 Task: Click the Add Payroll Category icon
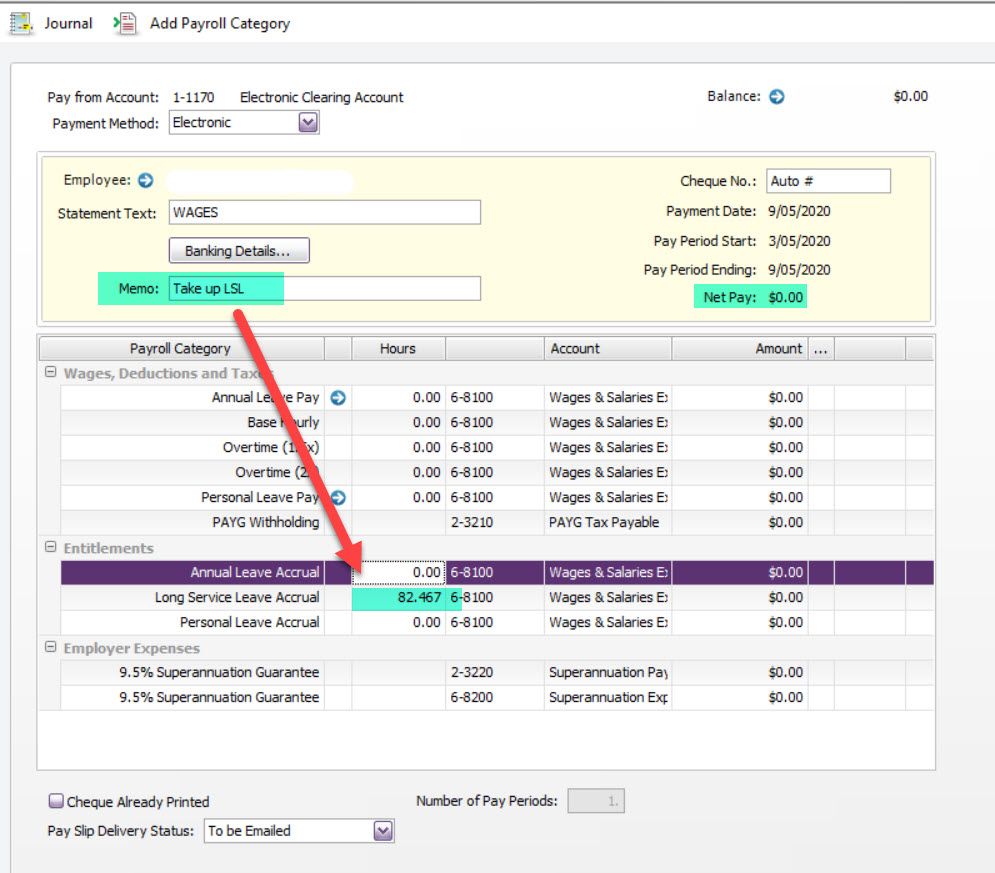126,23
